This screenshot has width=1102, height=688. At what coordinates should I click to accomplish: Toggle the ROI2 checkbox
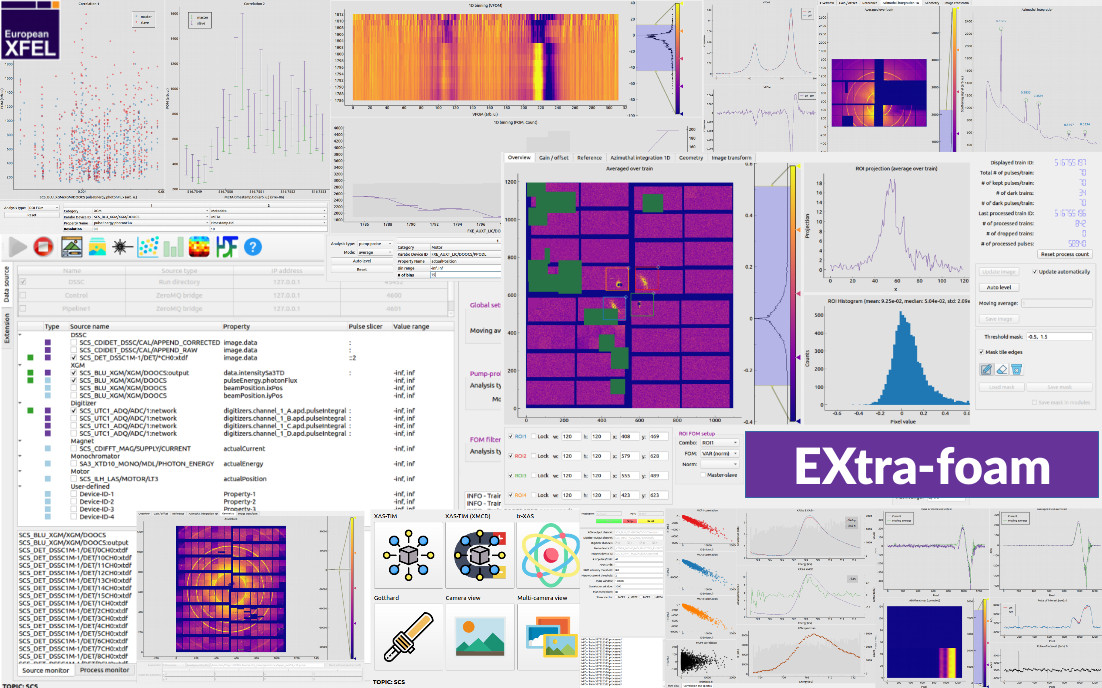point(510,456)
